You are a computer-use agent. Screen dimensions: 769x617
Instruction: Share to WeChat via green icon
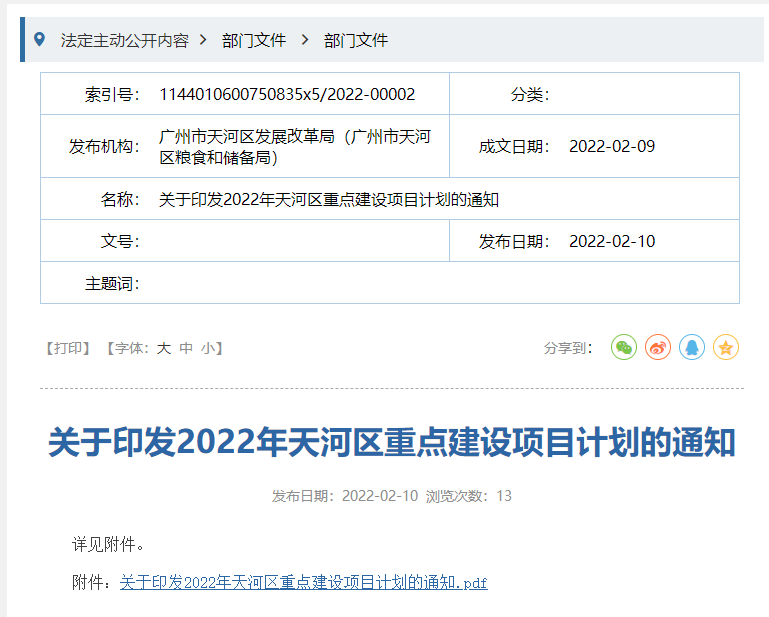click(x=624, y=347)
